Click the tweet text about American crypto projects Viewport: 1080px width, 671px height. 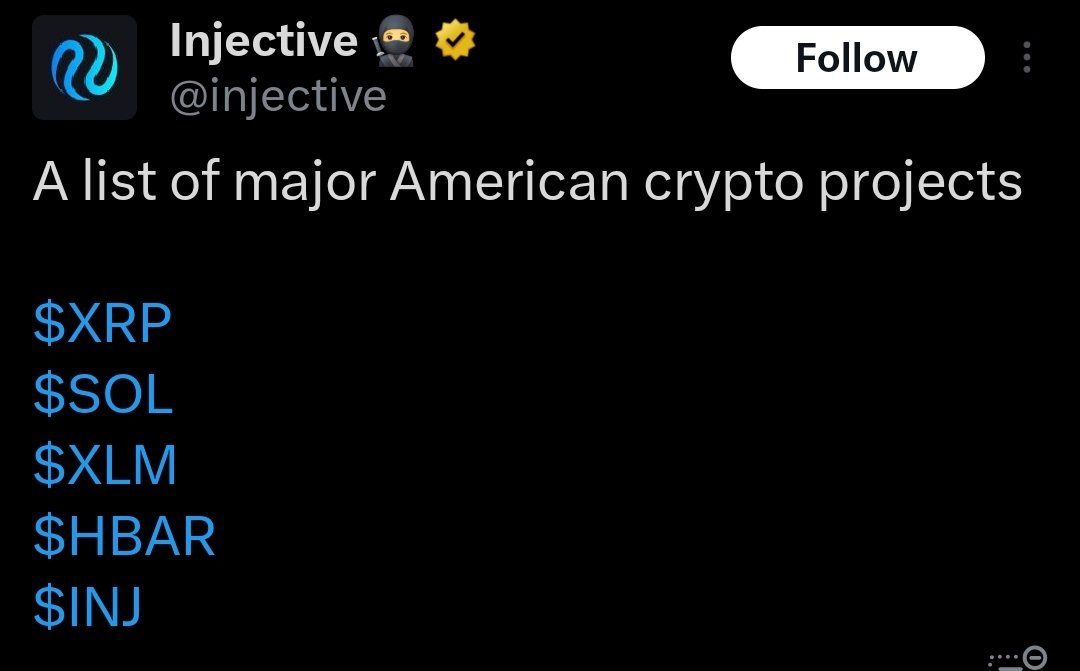(528, 183)
